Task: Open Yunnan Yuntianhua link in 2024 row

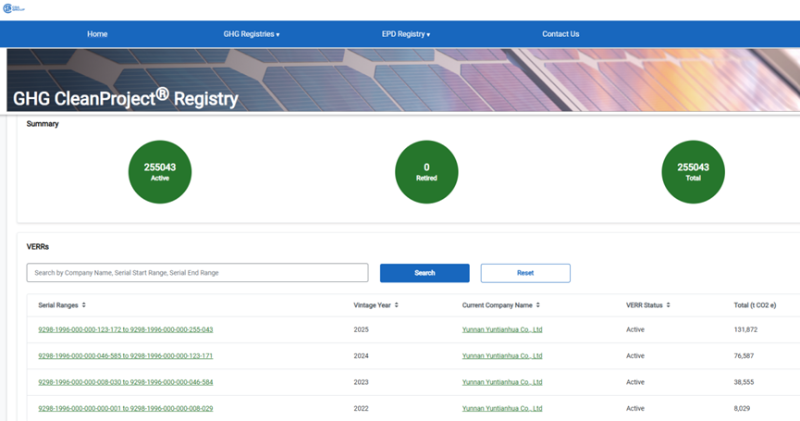Action: pyautogui.click(x=502, y=356)
